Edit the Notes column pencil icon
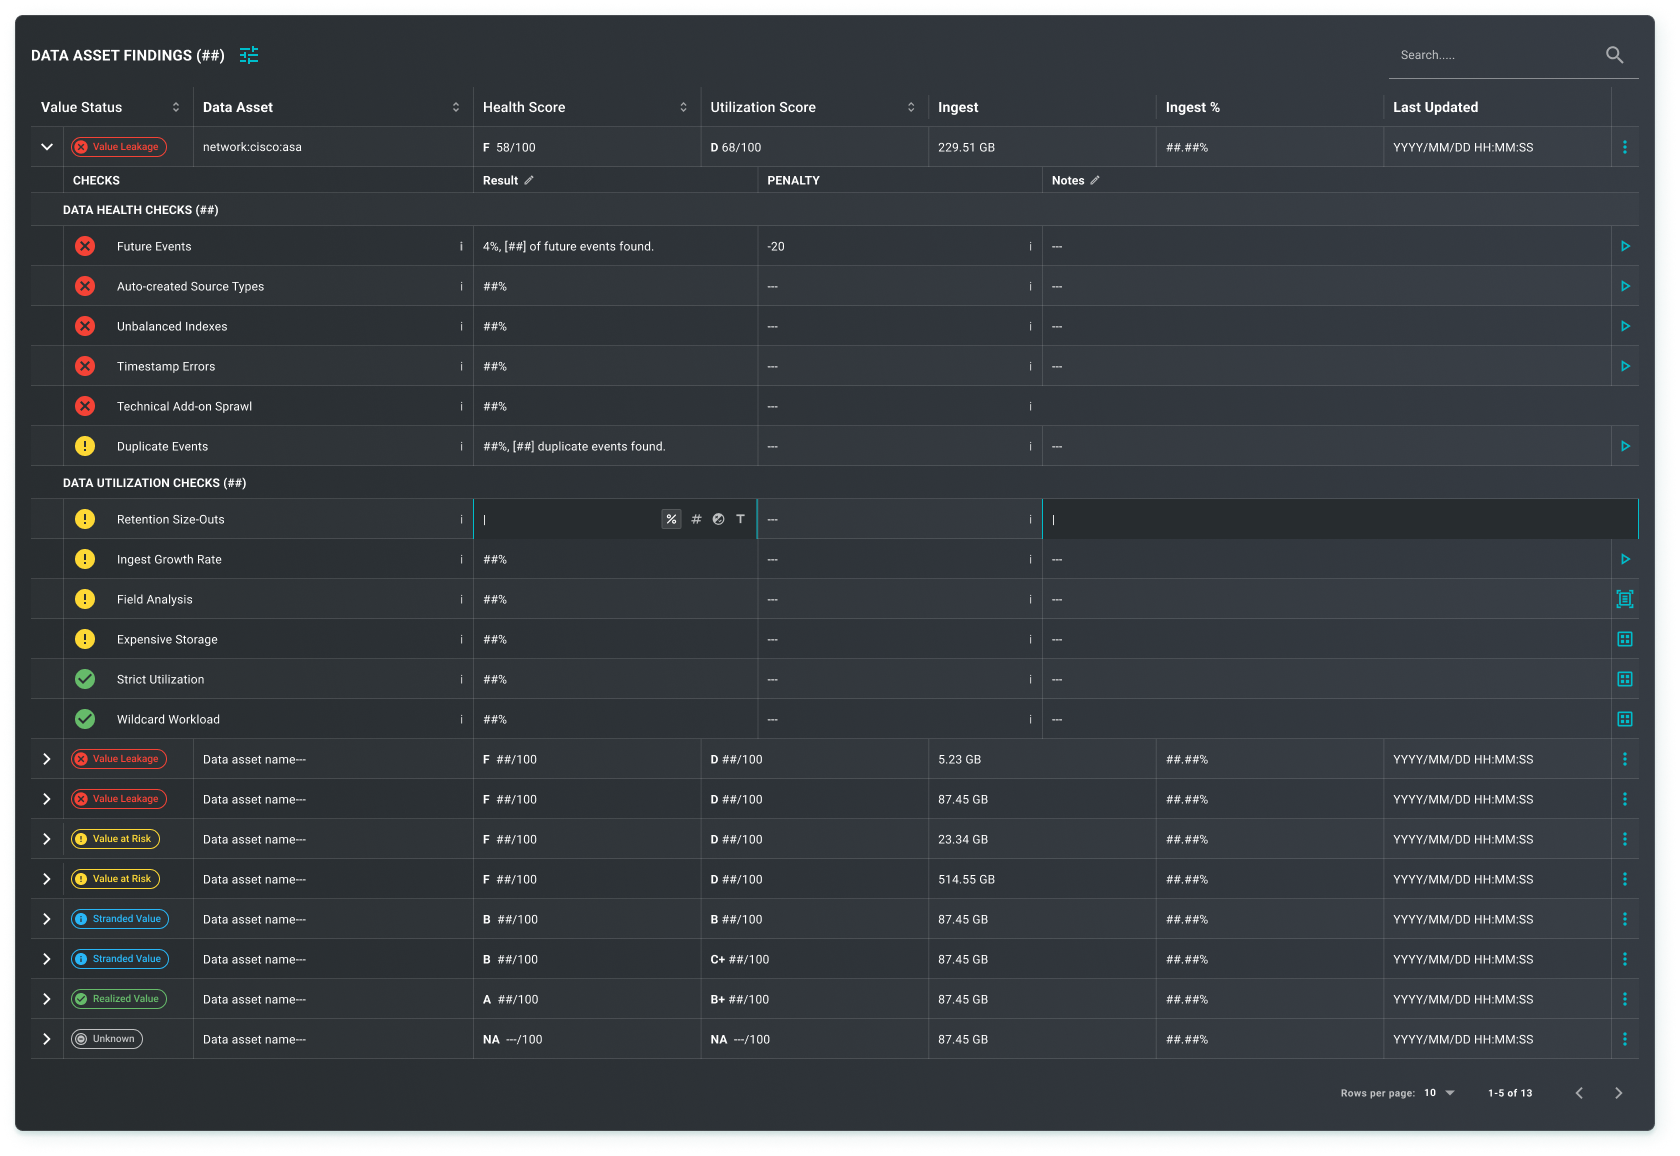 tap(1095, 180)
